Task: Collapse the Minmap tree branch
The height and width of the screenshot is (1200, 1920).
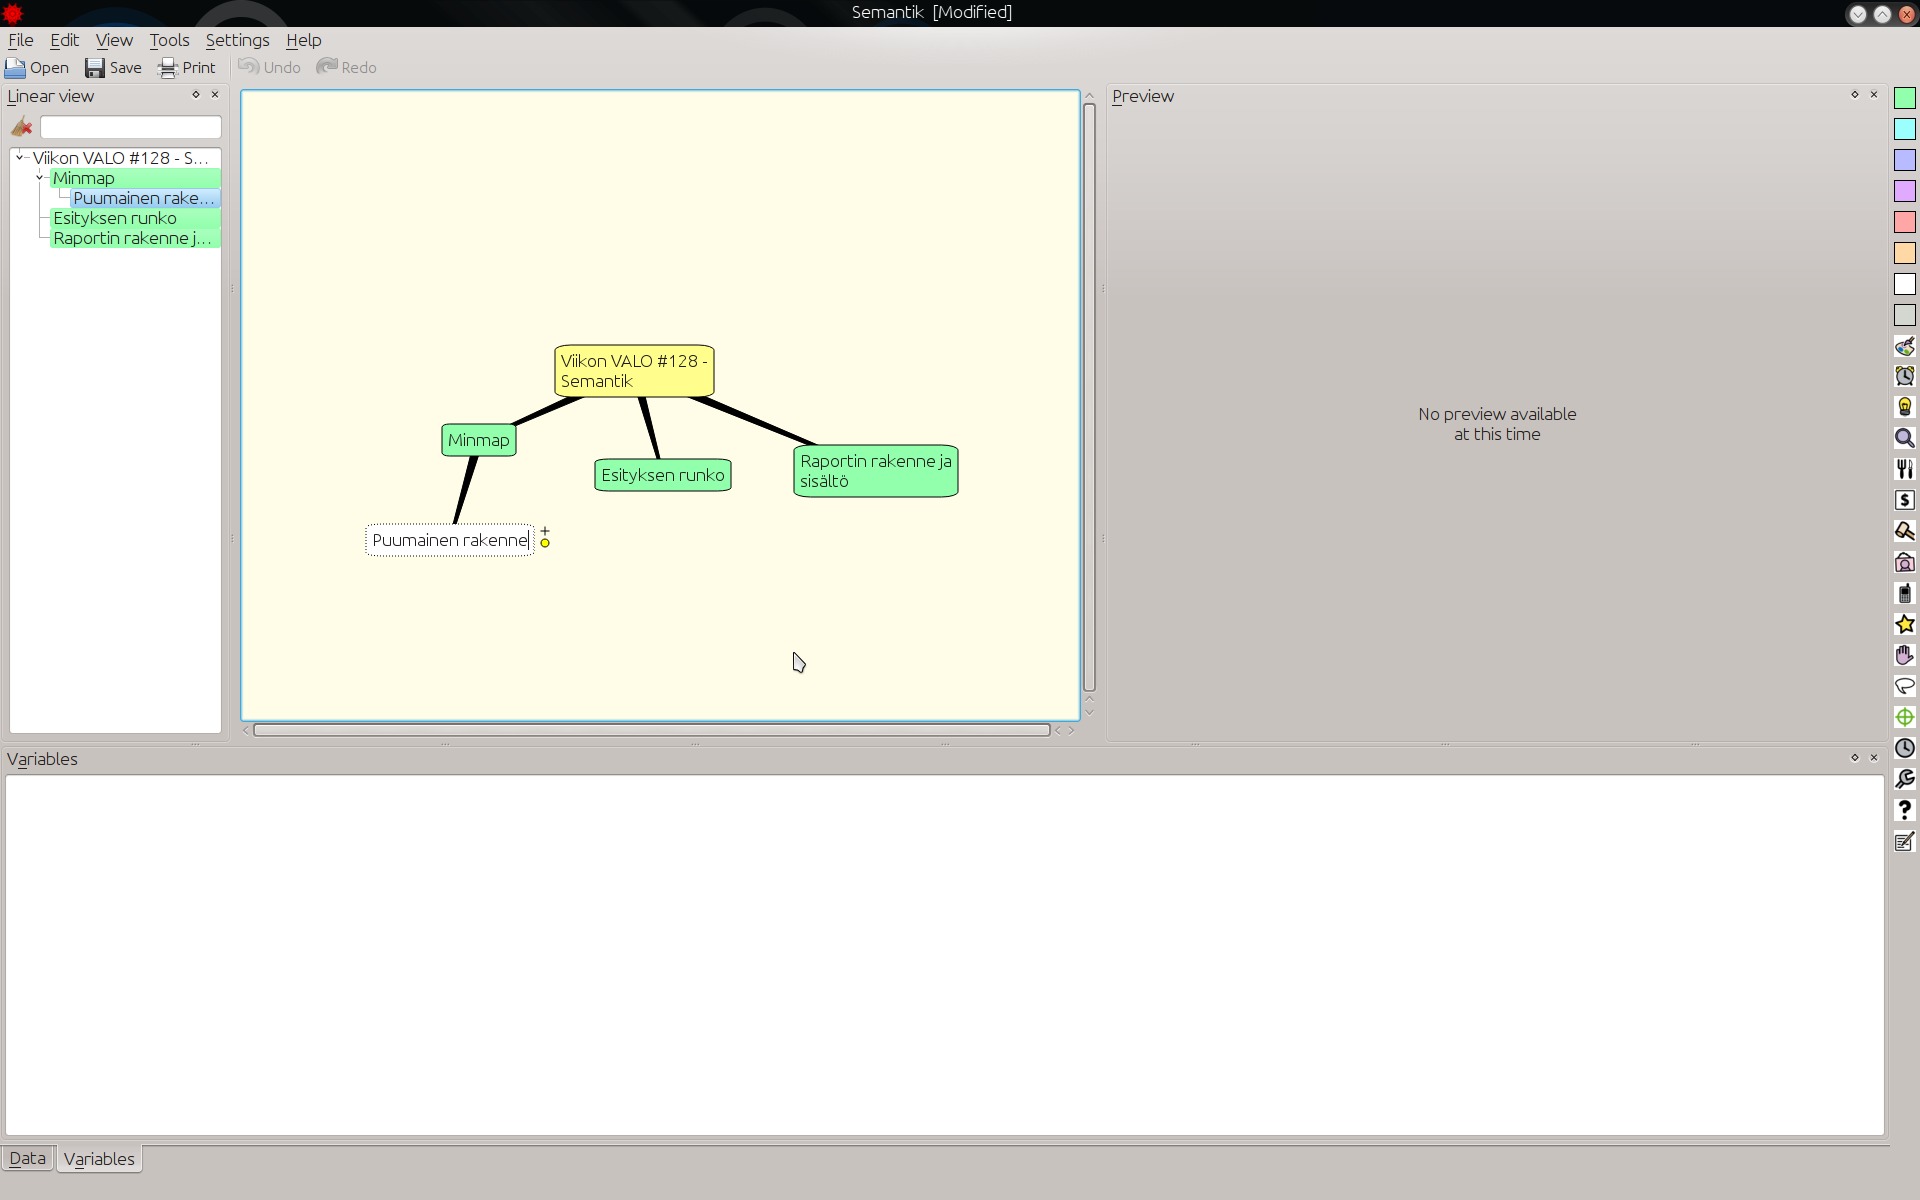Action: click(x=40, y=177)
